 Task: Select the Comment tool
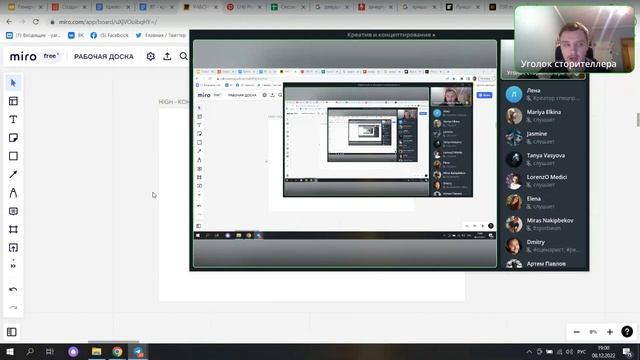pyautogui.click(x=13, y=211)
